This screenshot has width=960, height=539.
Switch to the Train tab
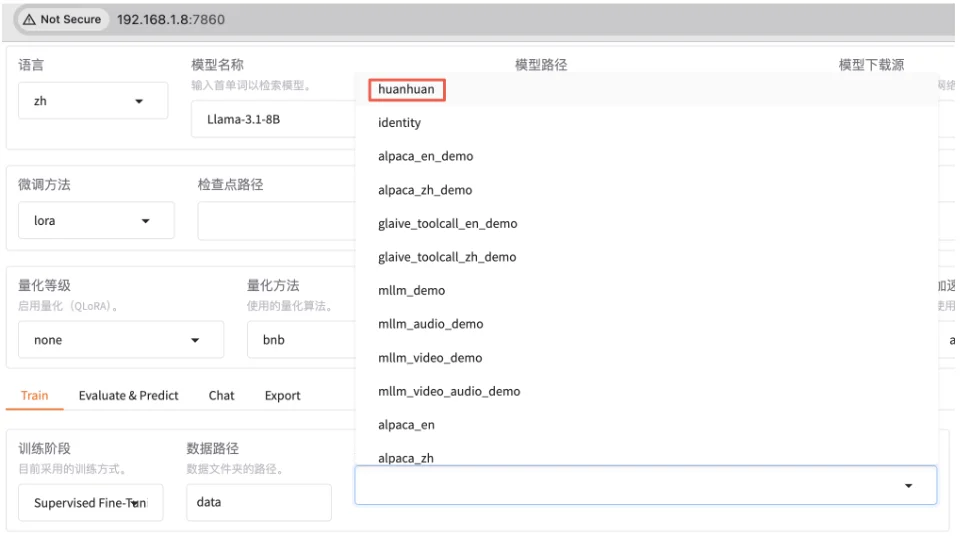(x=34, y=396)
